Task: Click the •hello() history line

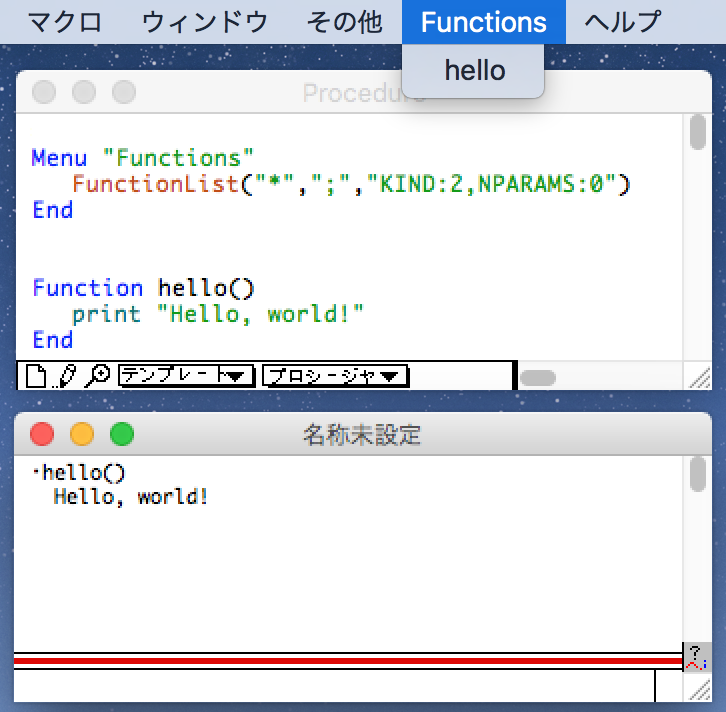Action: point(79,473)
